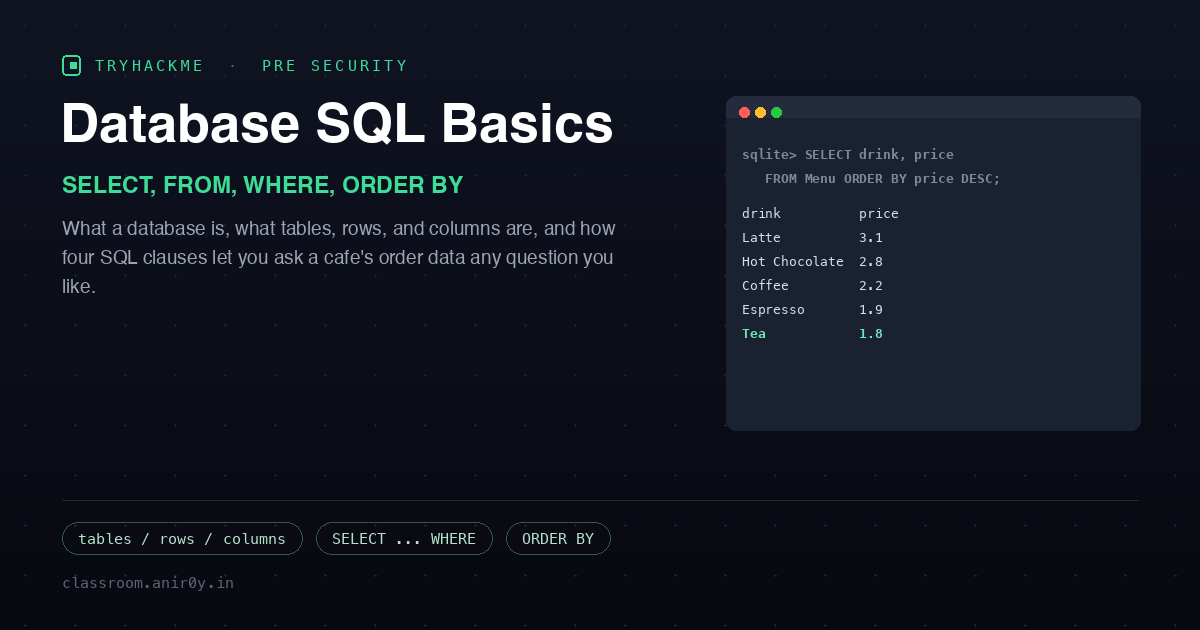Screen dimensions: 1200x630
Task: Click the description paragraph about cafe's order data
Action: (x=339, y=257)
